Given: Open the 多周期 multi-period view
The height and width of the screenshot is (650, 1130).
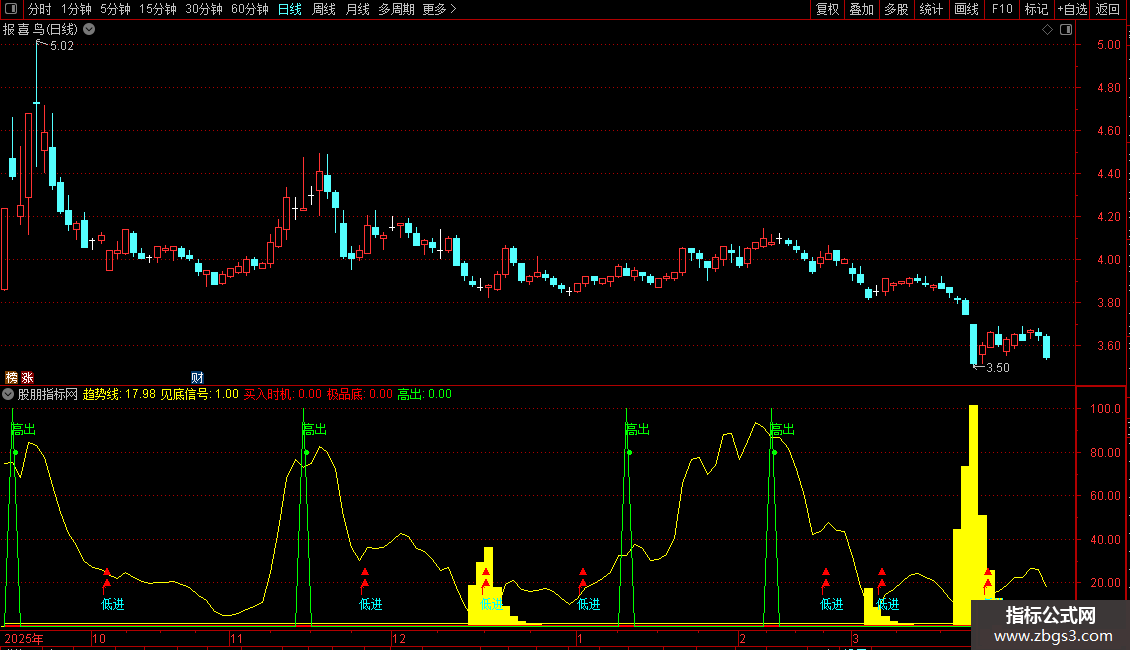Looking at the screenshot, I should (x=396, y=9).
